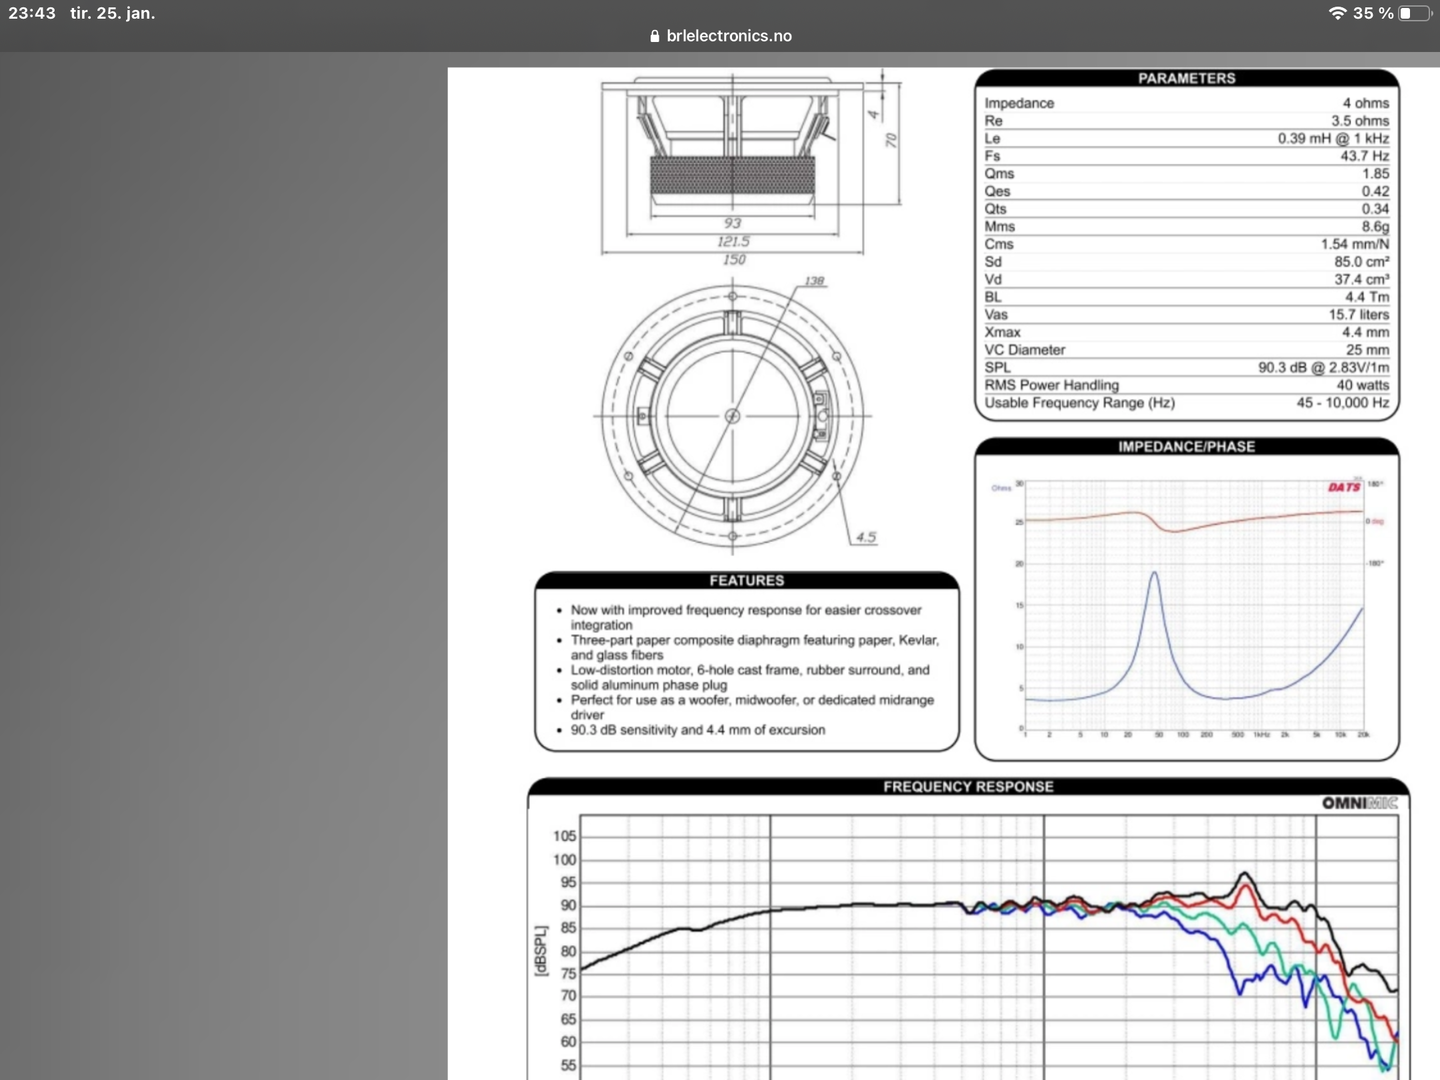Select the Impedance 4 ohms row
Screen dimensions: 1440x1080
[1186, 103]
